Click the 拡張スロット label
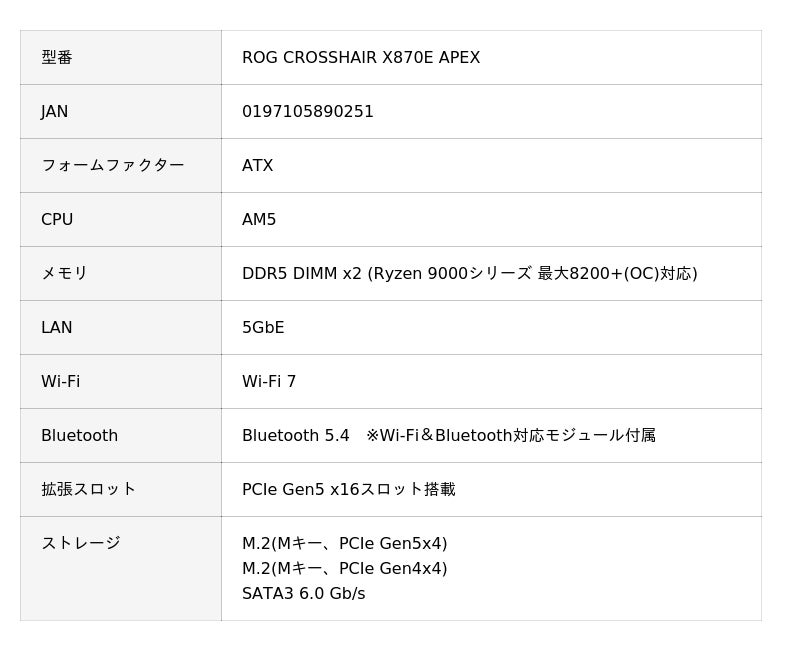Screen dimensions: 800x651 88,490
